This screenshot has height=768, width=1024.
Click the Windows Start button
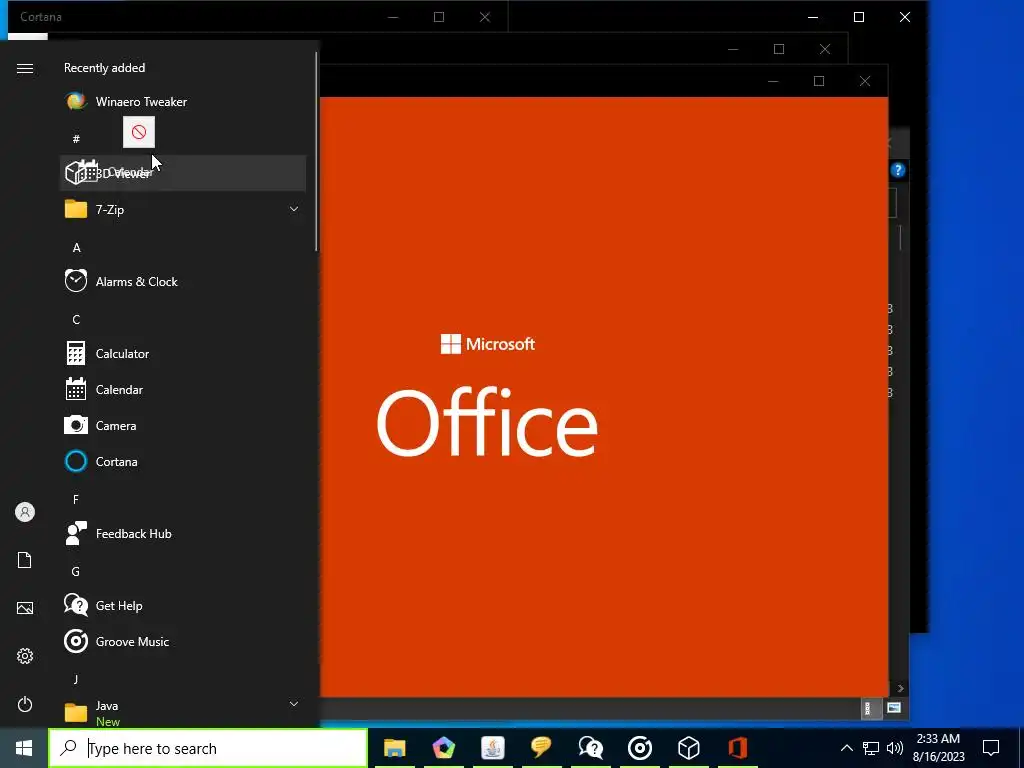24,748
